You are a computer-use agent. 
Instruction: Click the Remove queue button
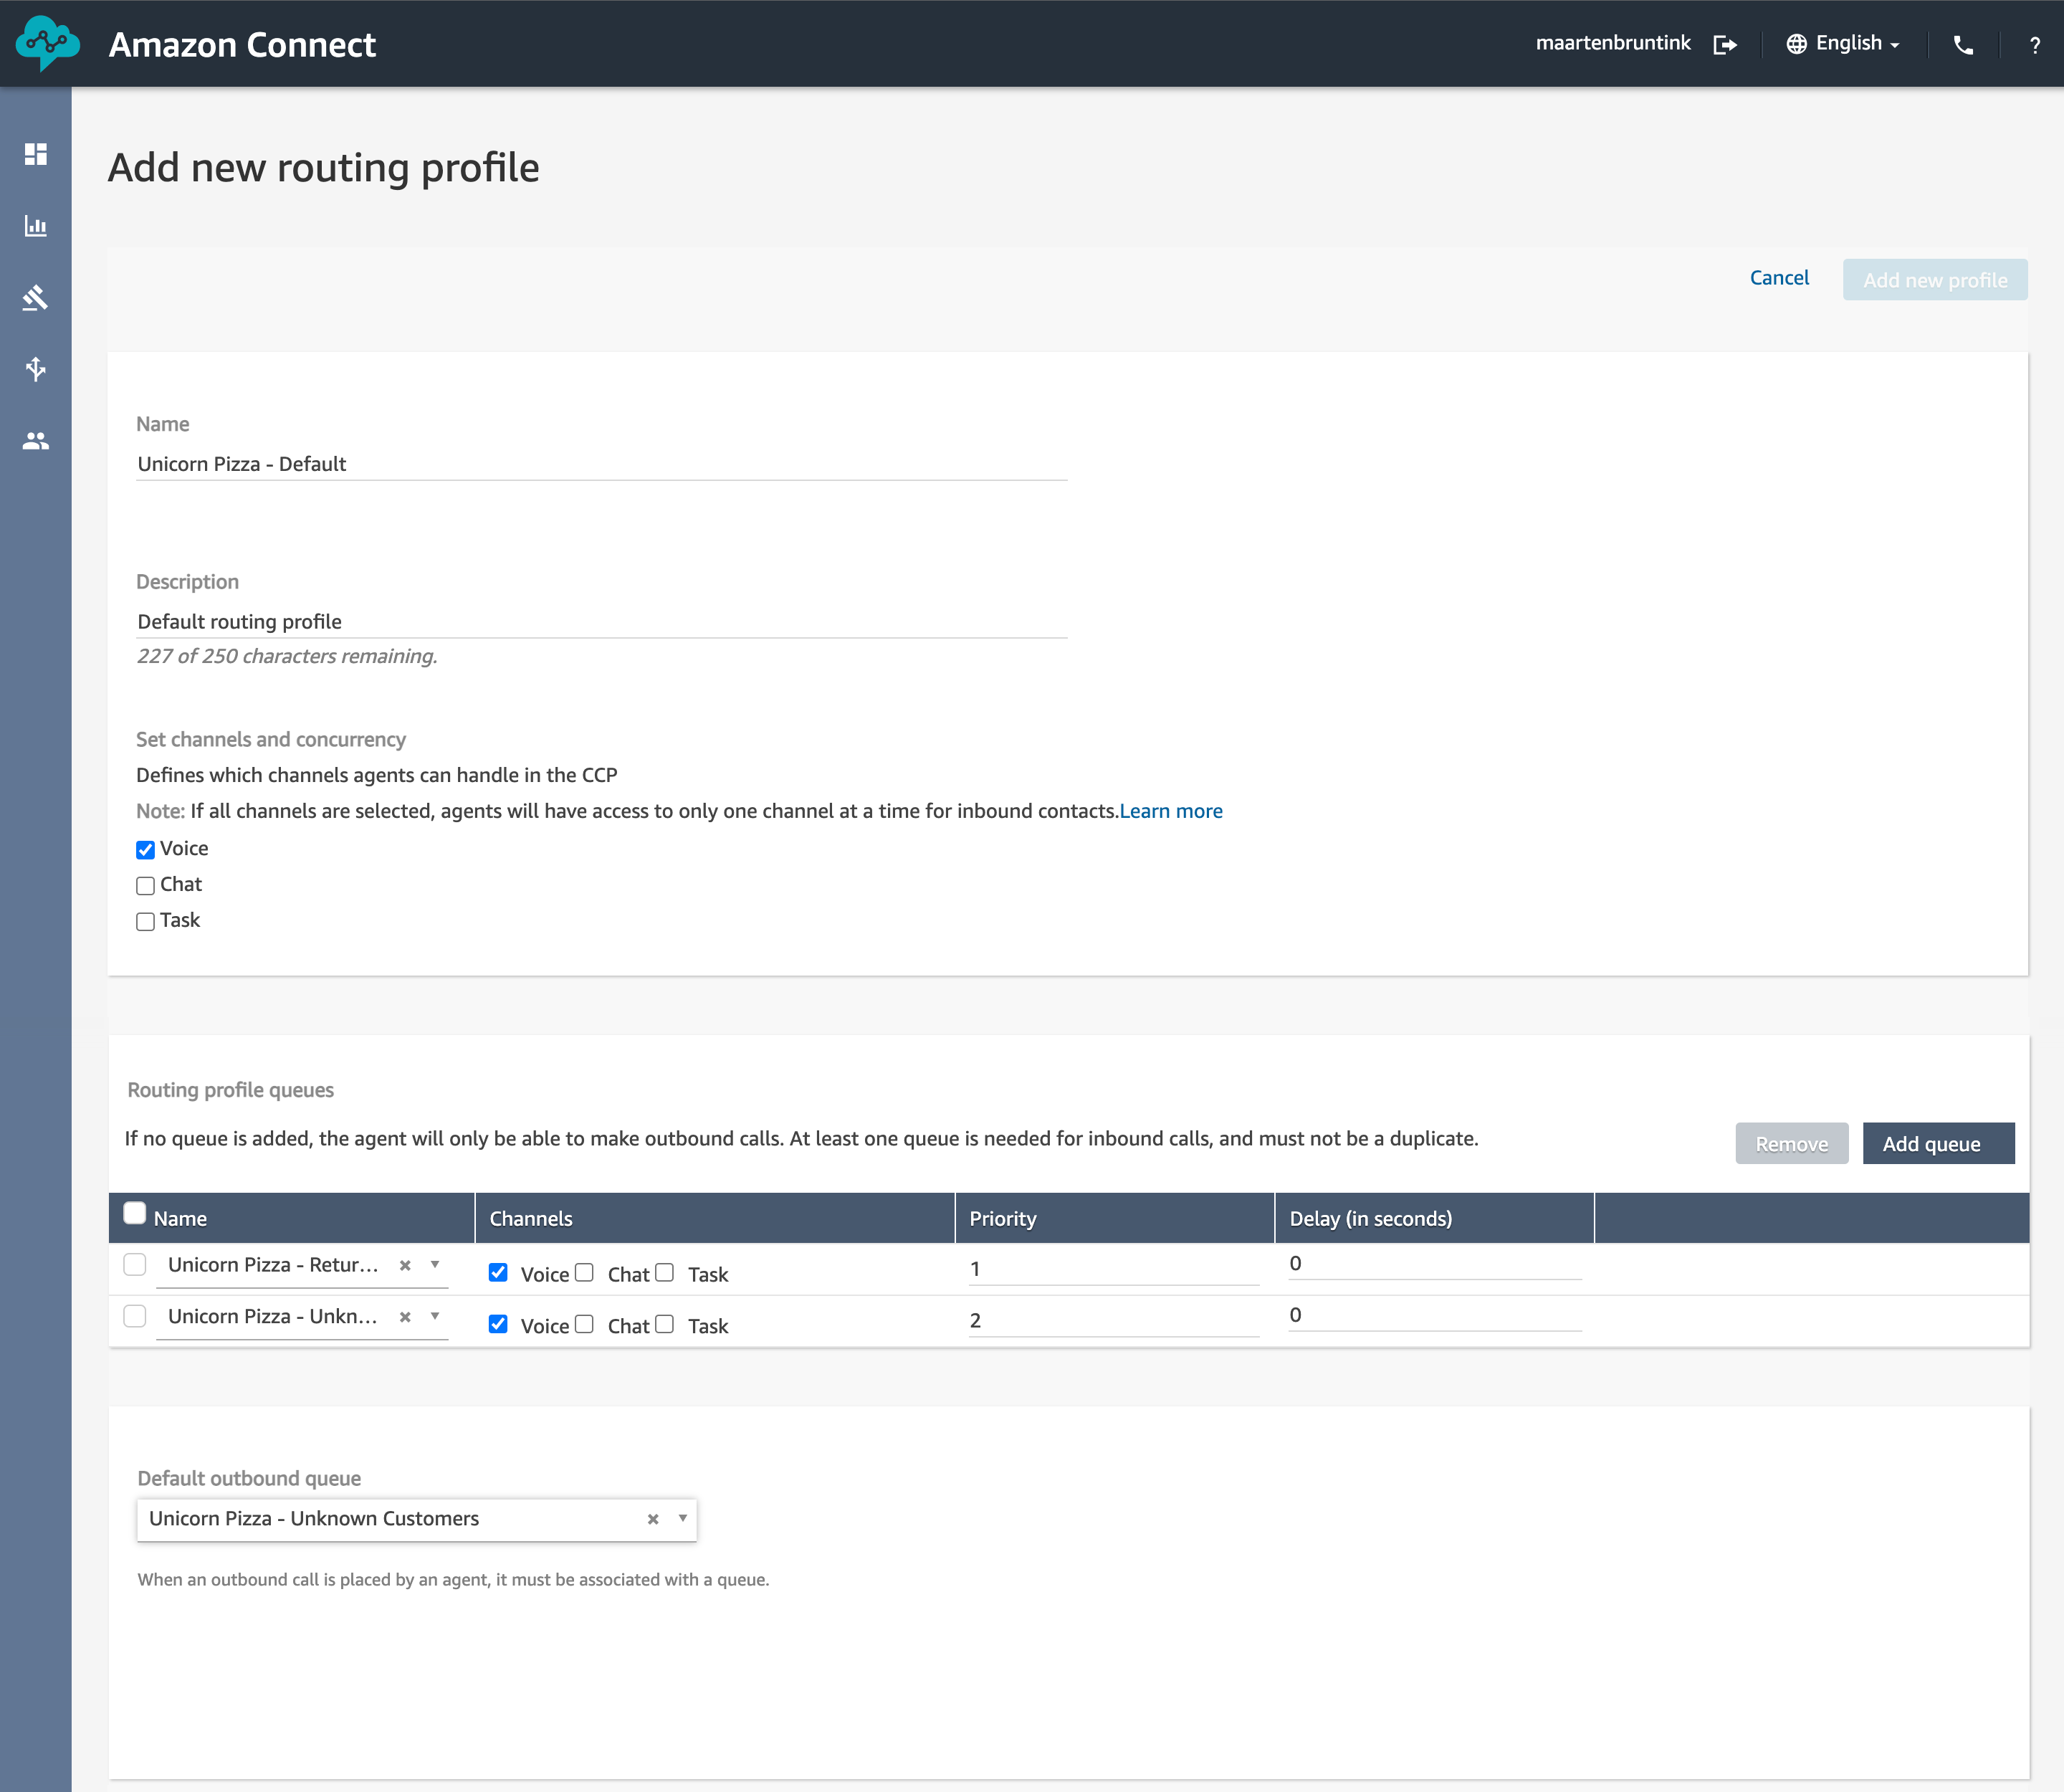[1791, 1144]
